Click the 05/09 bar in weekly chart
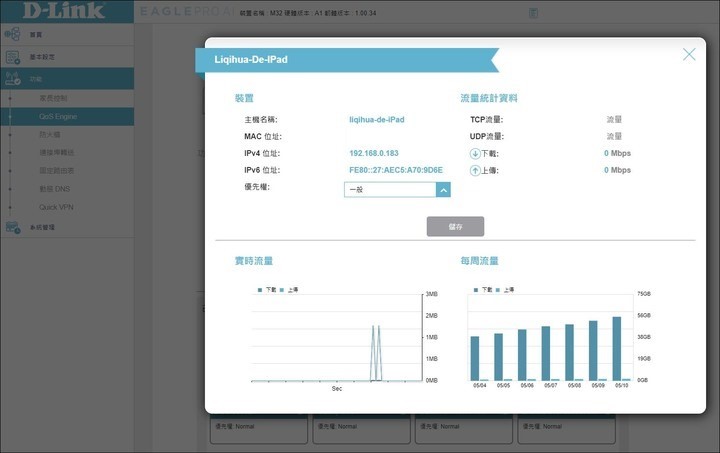Screen dimensions: 720x453 click(x=593, y=351)
